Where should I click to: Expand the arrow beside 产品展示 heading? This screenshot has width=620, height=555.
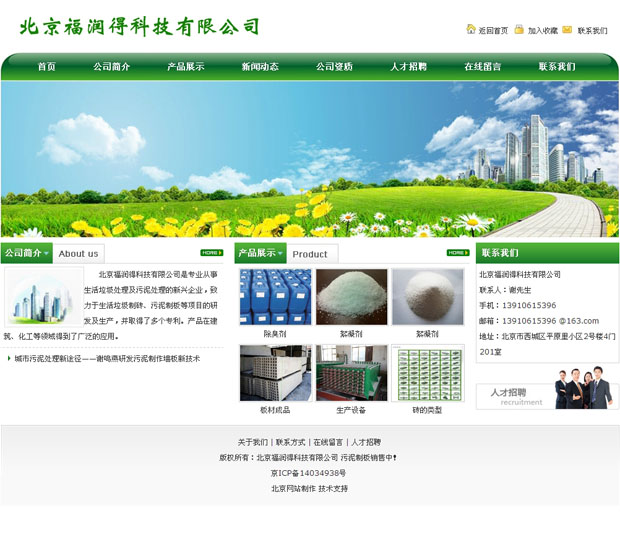[x=281, y=254]
